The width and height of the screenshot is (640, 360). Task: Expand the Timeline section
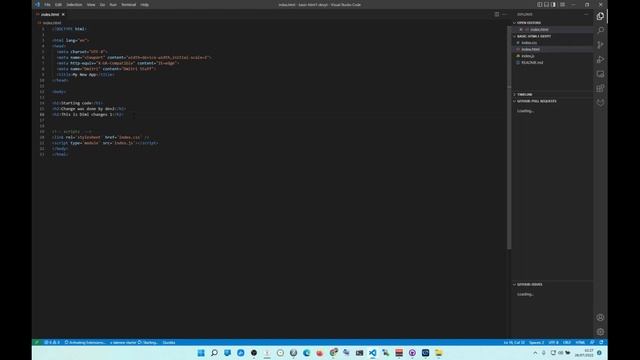(x=524, y=95)
